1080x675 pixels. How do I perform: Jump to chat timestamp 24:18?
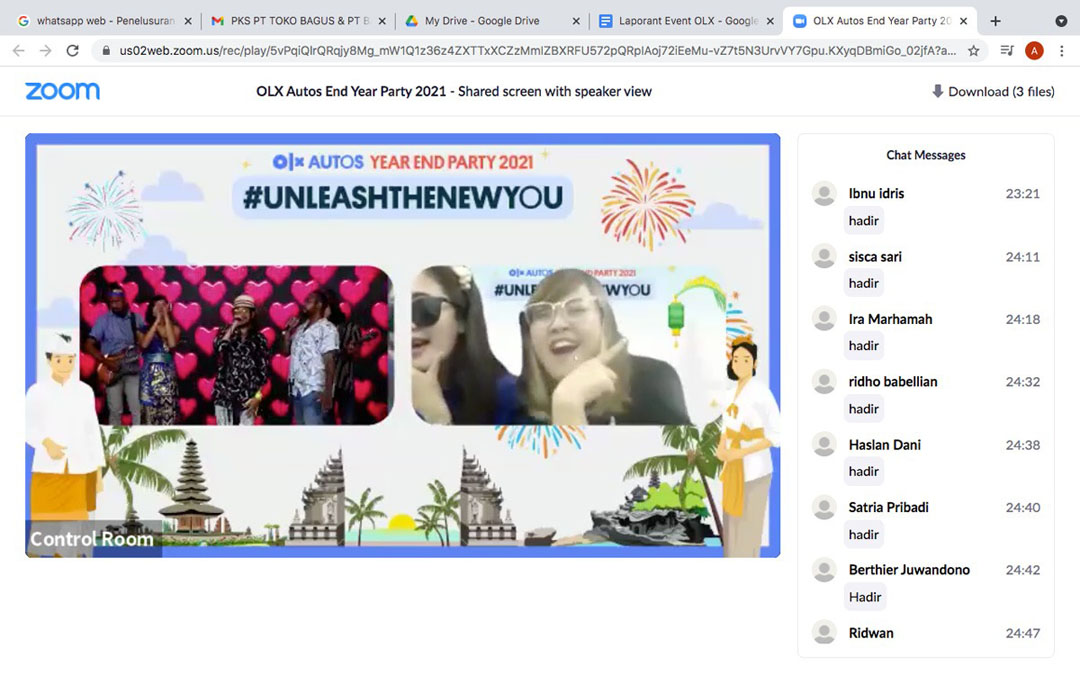(1022, 319)
